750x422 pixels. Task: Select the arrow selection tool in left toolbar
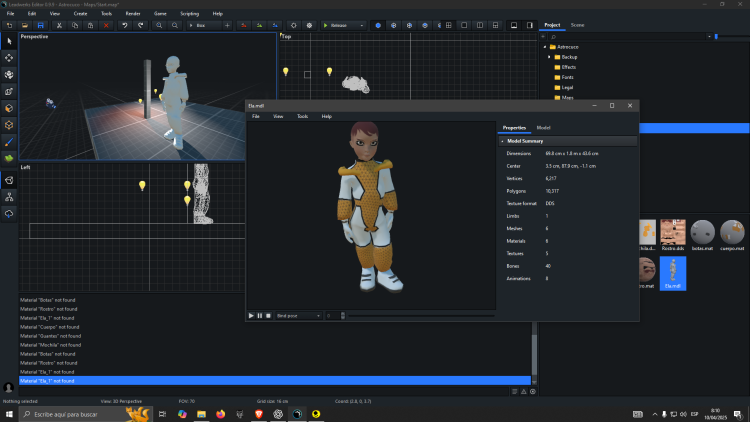[x=9, y=40]
